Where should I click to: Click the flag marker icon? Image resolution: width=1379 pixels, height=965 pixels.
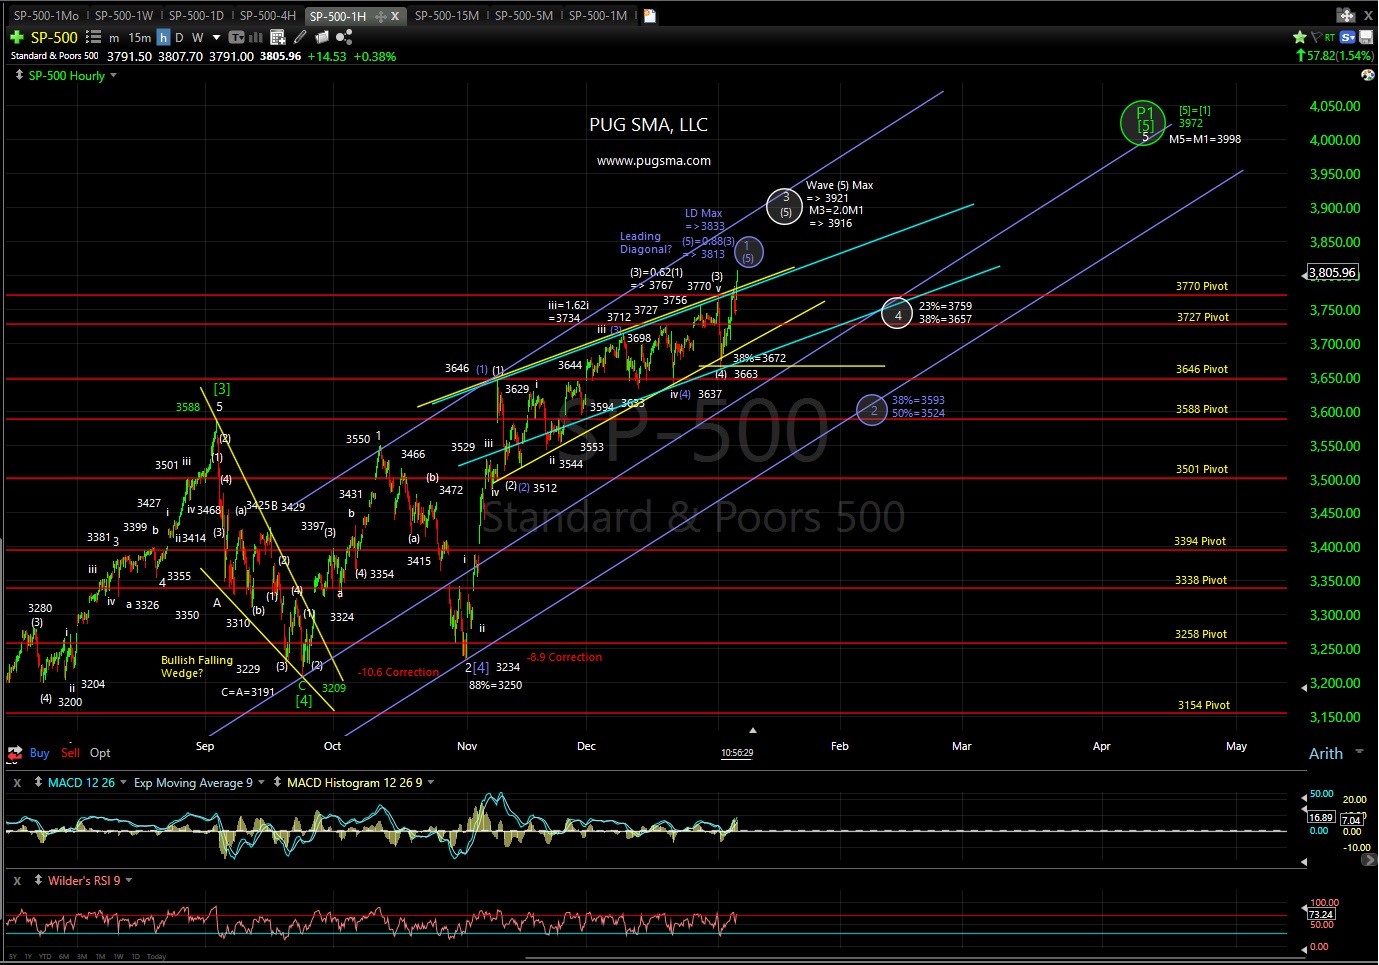[1315, 37]
